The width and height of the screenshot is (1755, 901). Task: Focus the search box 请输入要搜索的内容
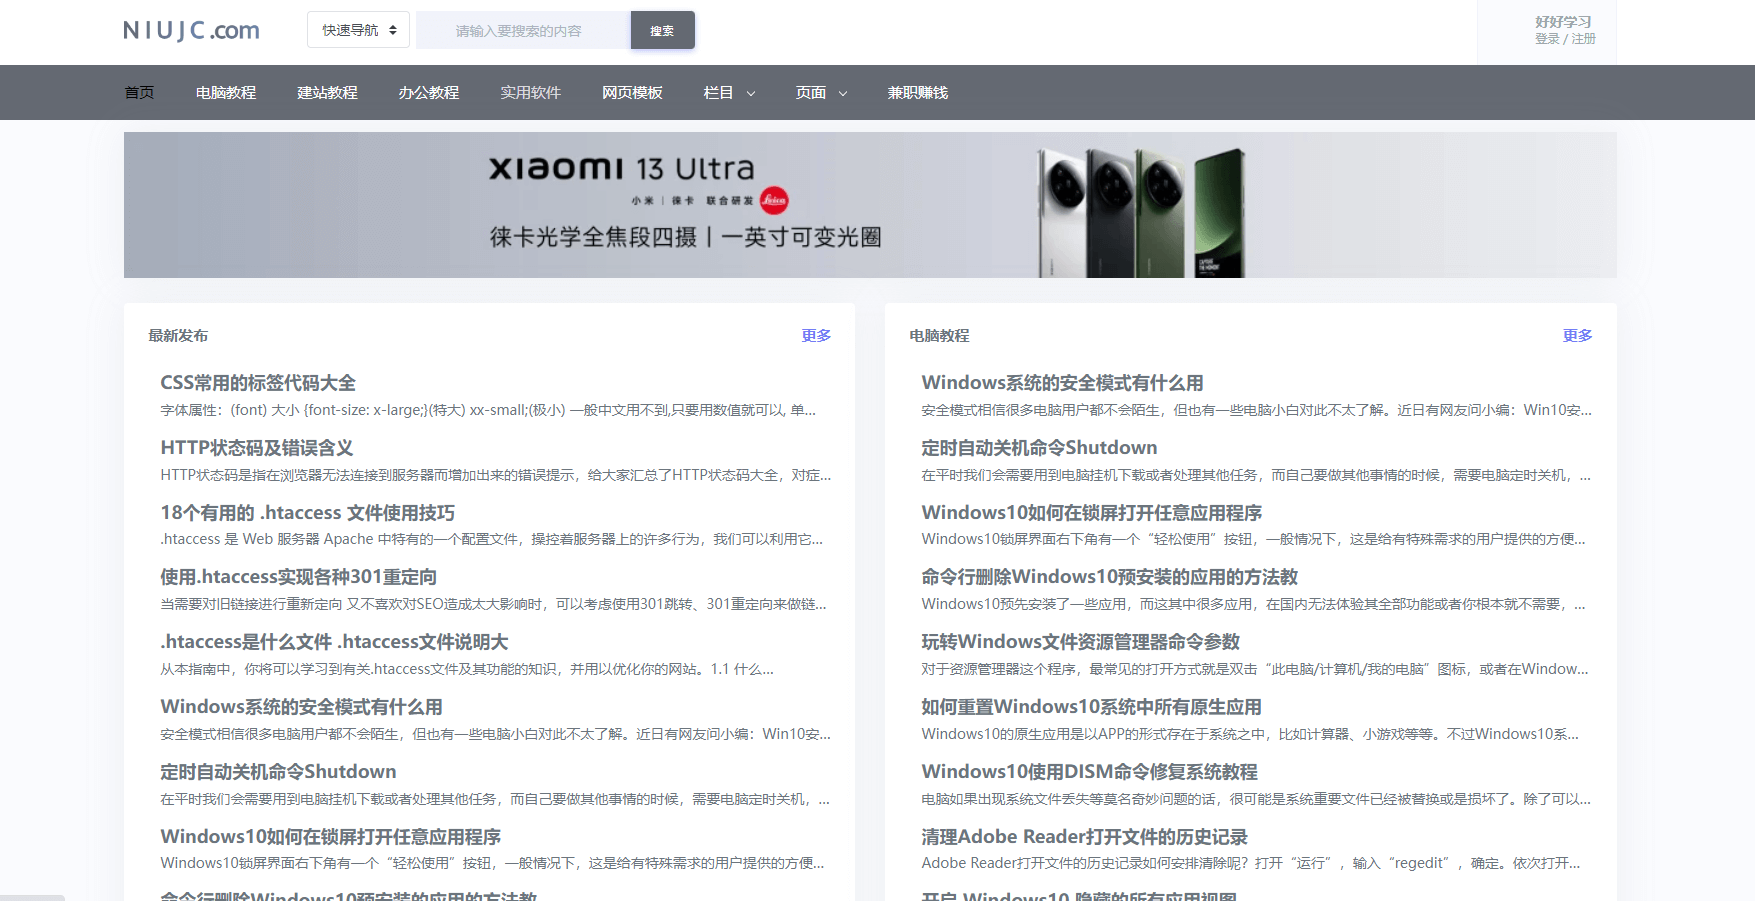pyautogui.click(x=523, y=30)
